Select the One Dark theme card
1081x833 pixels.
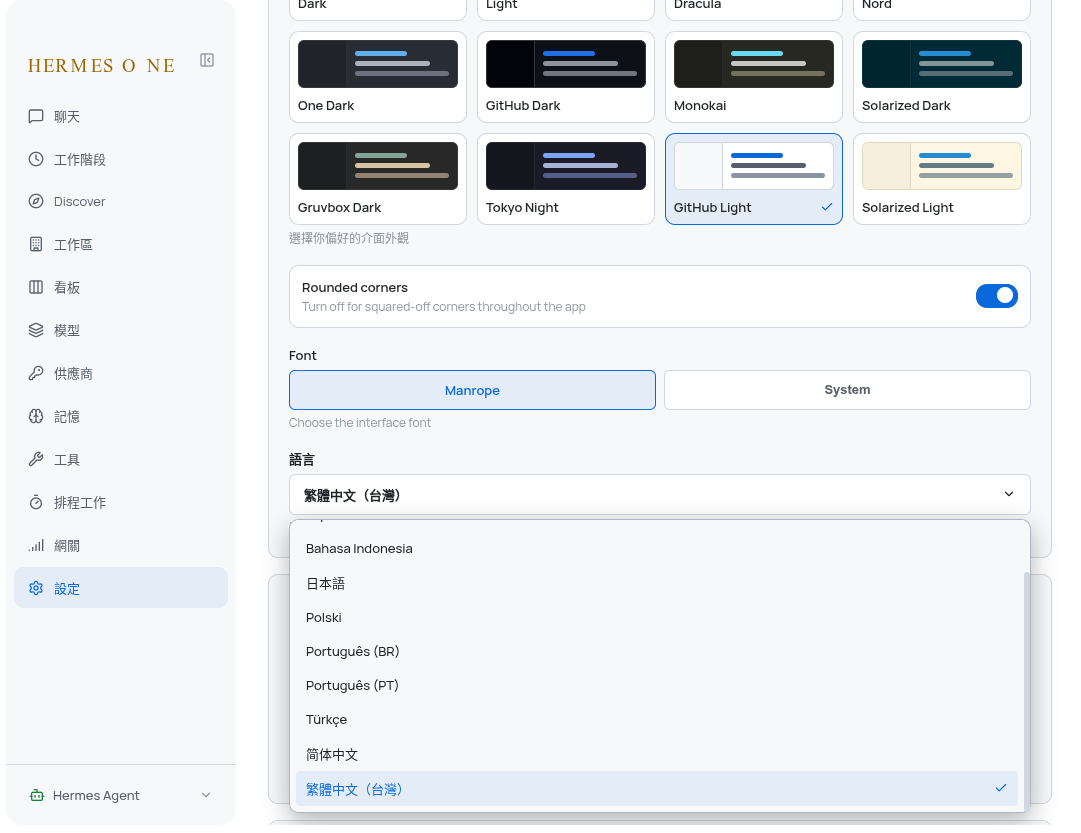click(378, 77)
